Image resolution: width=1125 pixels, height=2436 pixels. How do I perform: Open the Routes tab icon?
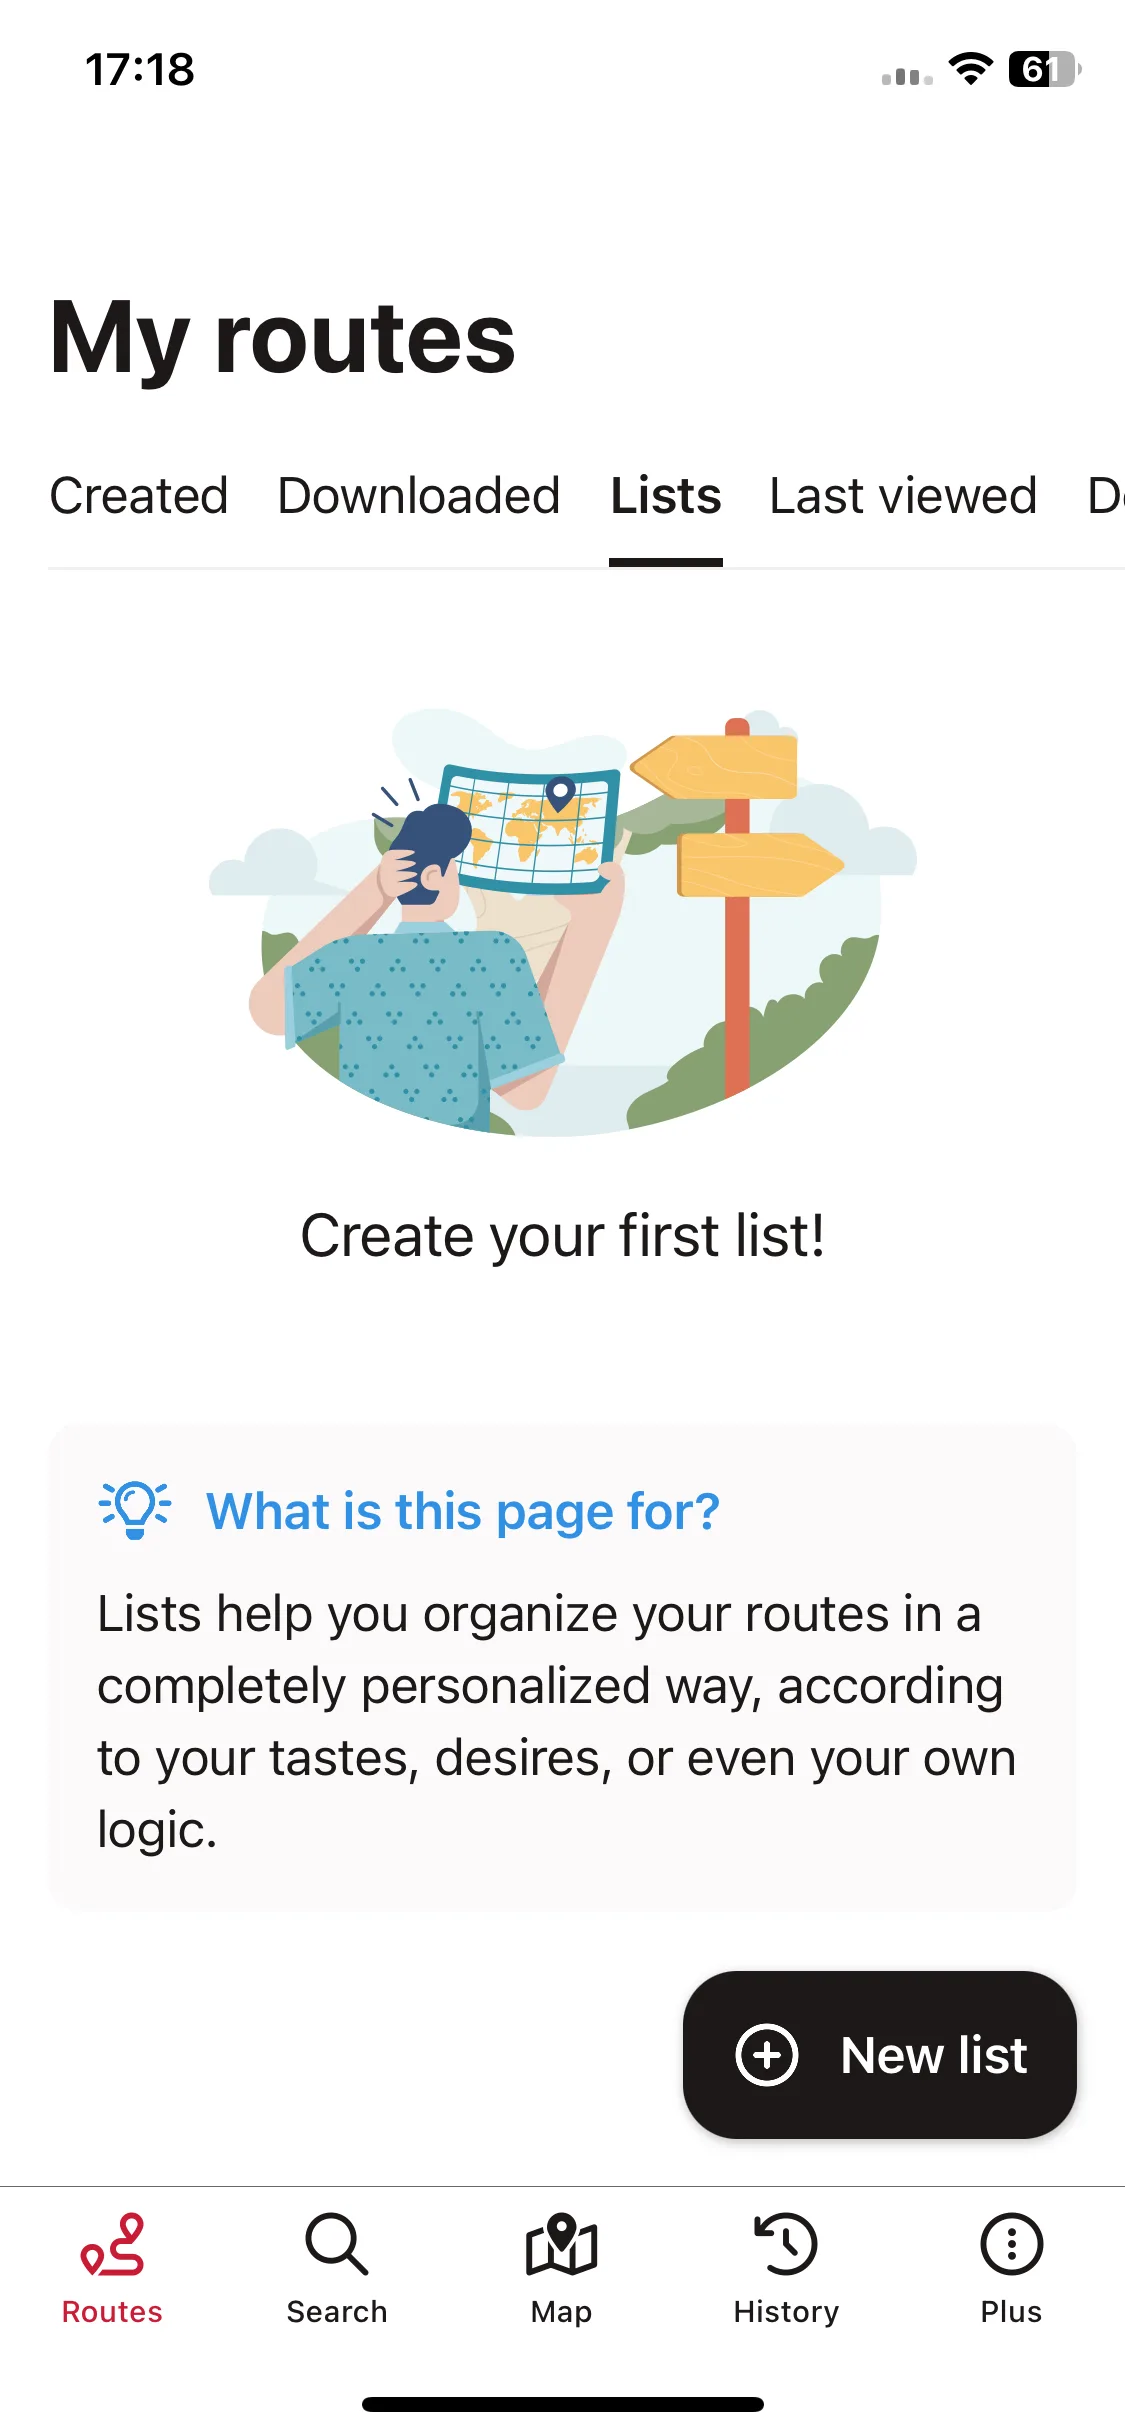tap(112, 2245)
